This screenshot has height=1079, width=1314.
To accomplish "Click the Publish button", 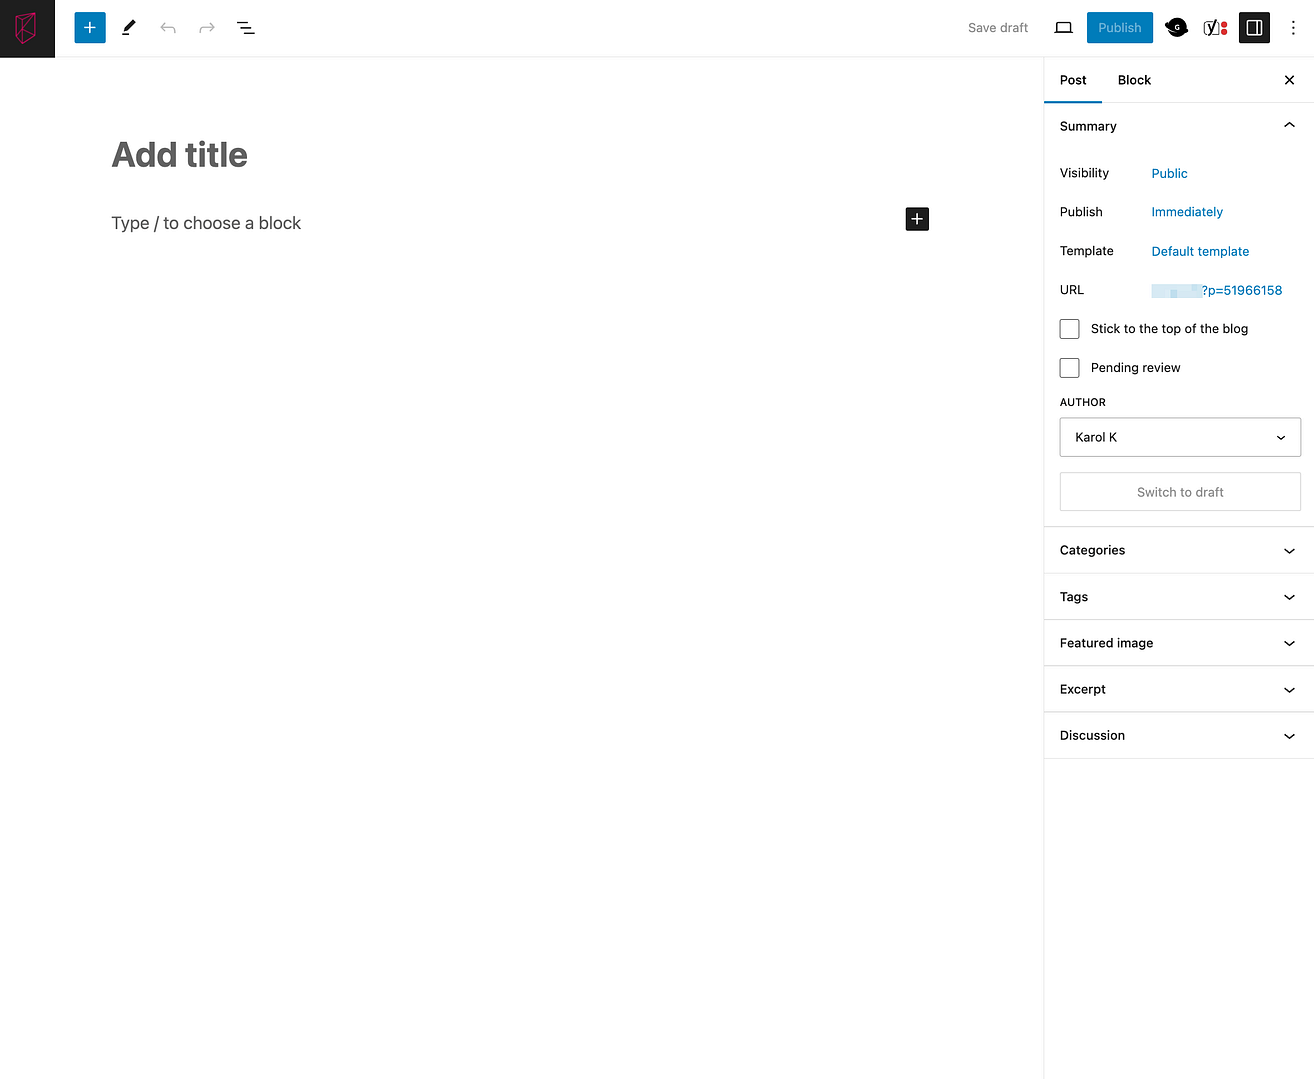I will click(1119, 27).
